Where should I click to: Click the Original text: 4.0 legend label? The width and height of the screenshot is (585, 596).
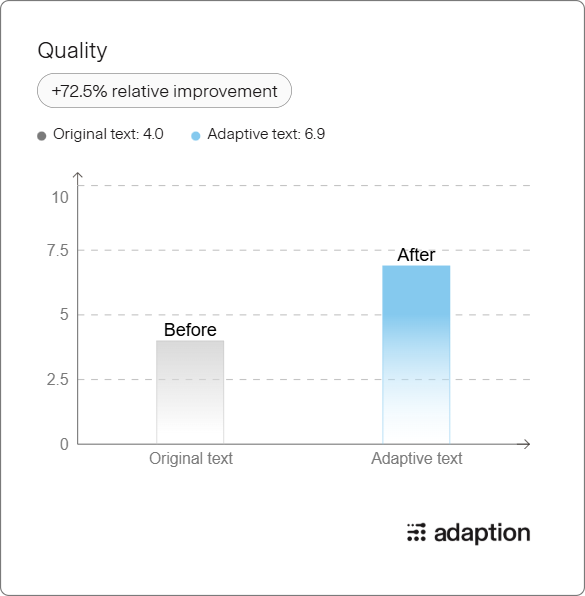pyautogui.click(x=108, y=134)
